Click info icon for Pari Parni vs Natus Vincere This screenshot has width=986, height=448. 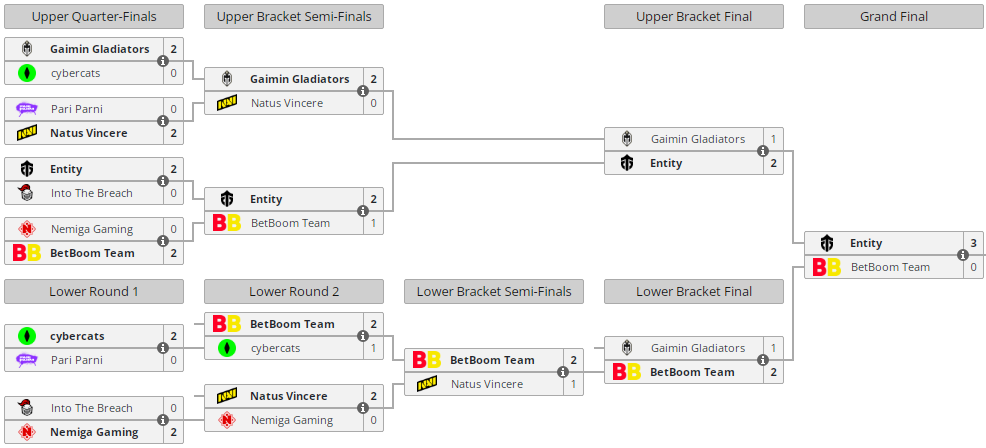163,121
